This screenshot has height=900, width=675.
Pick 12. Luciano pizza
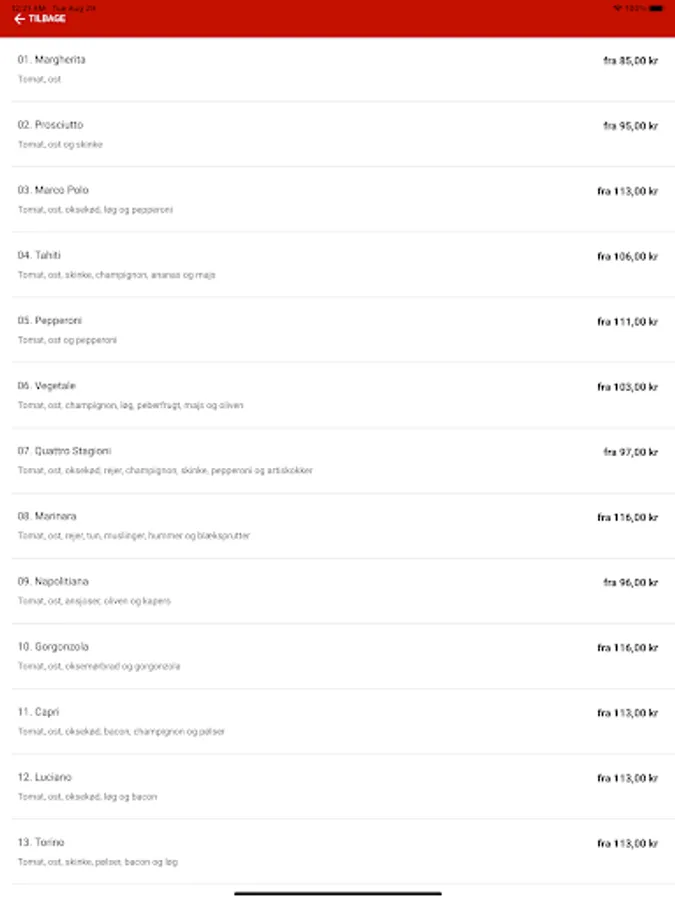pyautogui.click(x=45, y=777)
